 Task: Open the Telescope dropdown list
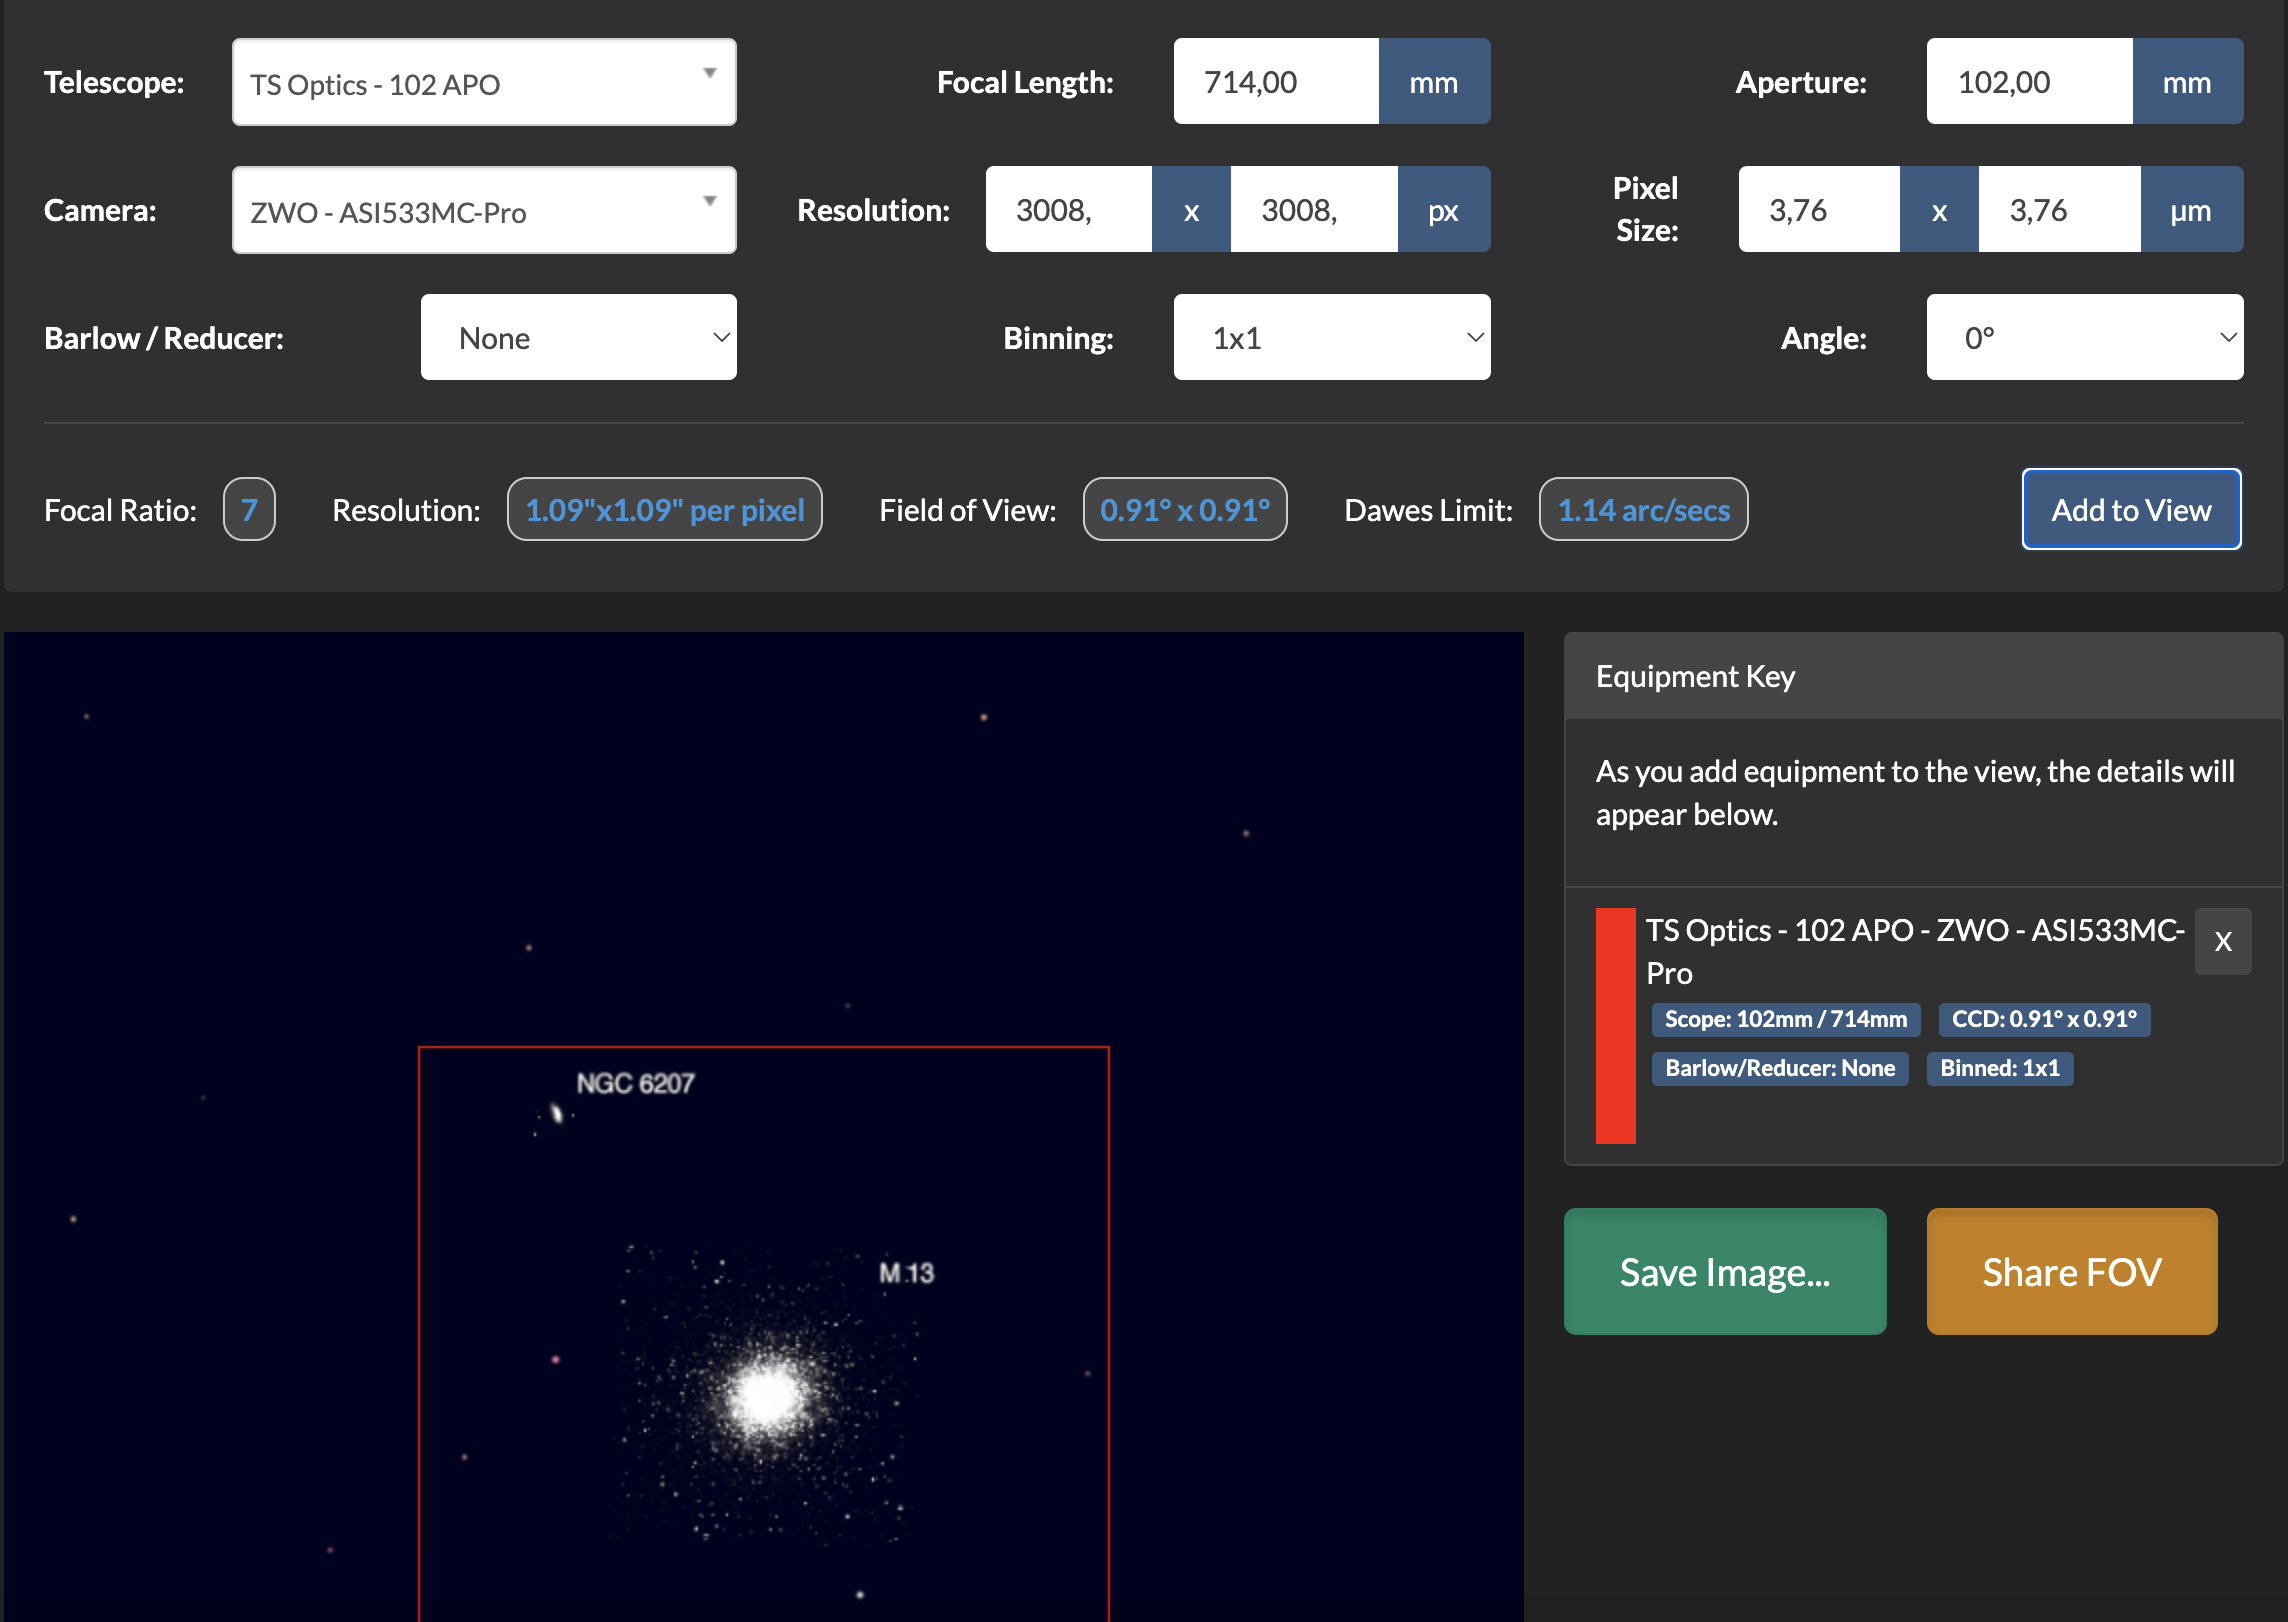click(484, 82)
